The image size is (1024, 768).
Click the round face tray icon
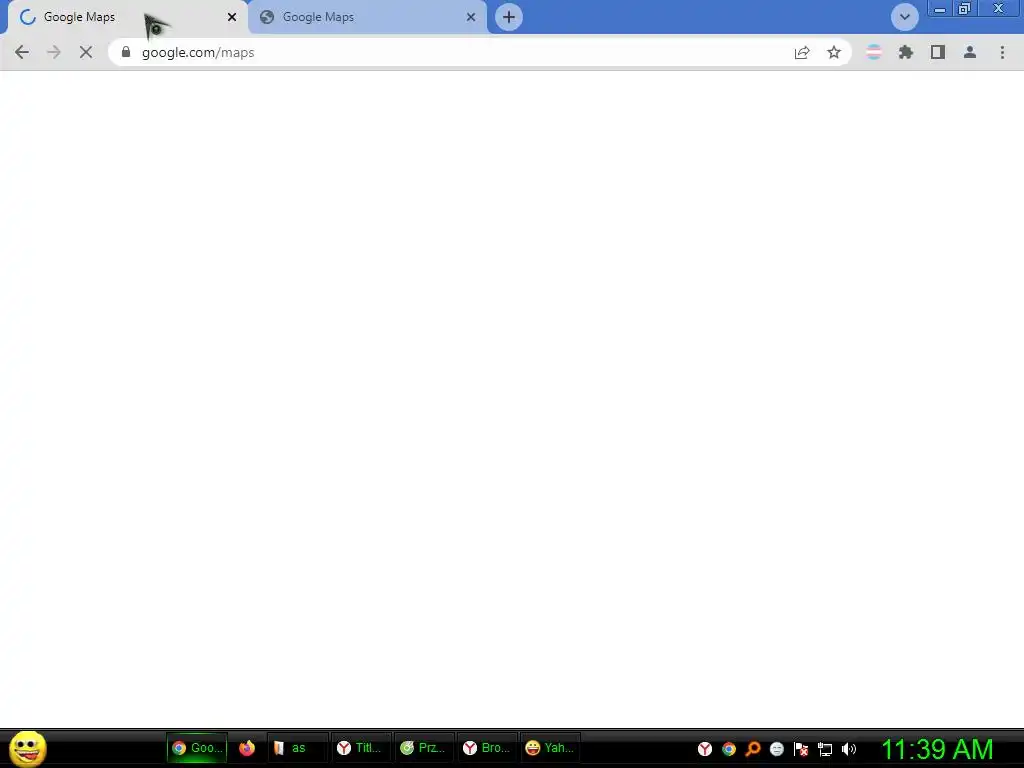point(776,749)
